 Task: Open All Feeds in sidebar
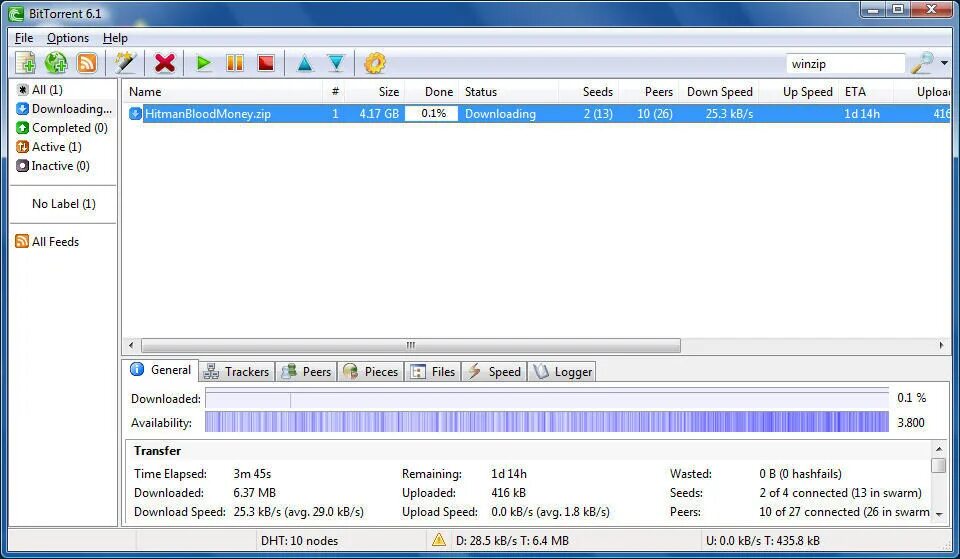[47, 241]
